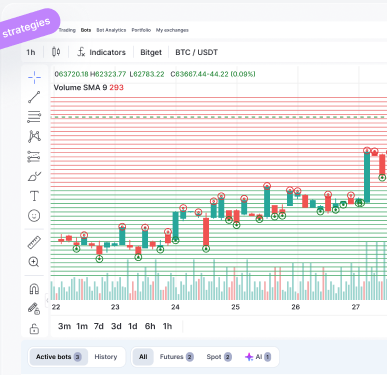Viewport: 387px width, 375px height.
Task: Open the horizontal lines Fibonacci tool
Action: point(34,117)
